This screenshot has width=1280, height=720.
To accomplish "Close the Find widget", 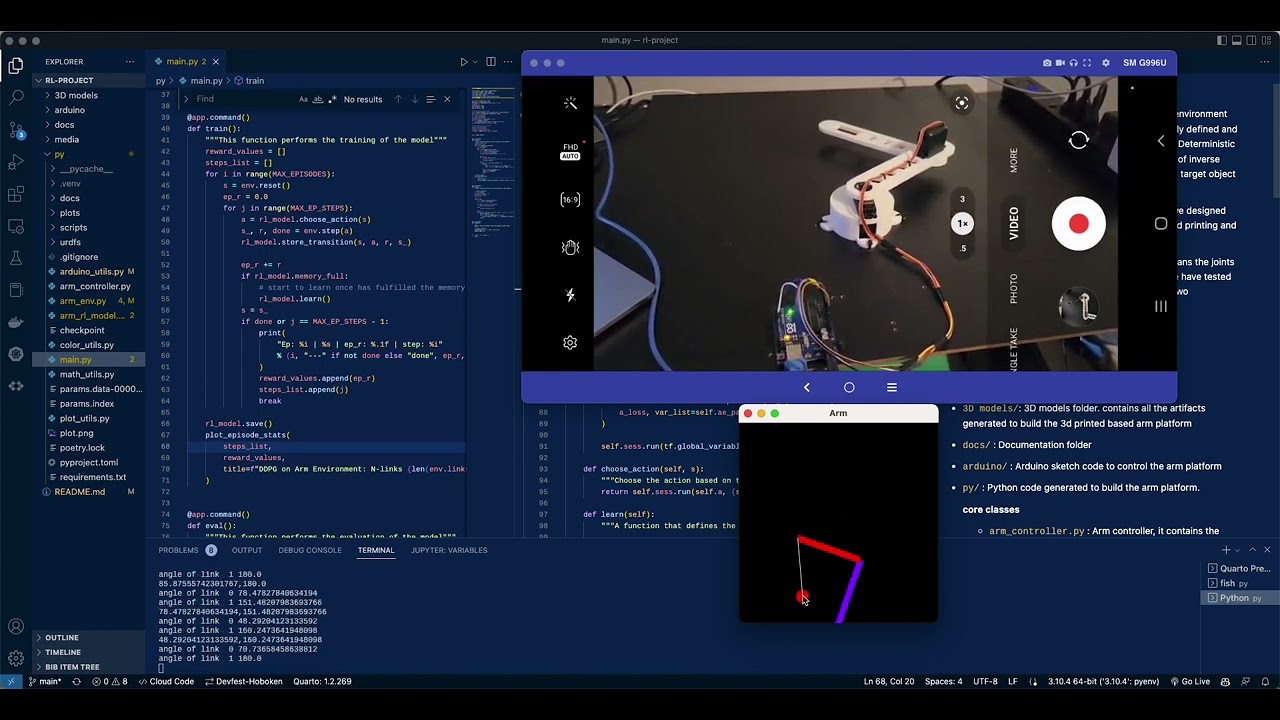I will 447,99.
